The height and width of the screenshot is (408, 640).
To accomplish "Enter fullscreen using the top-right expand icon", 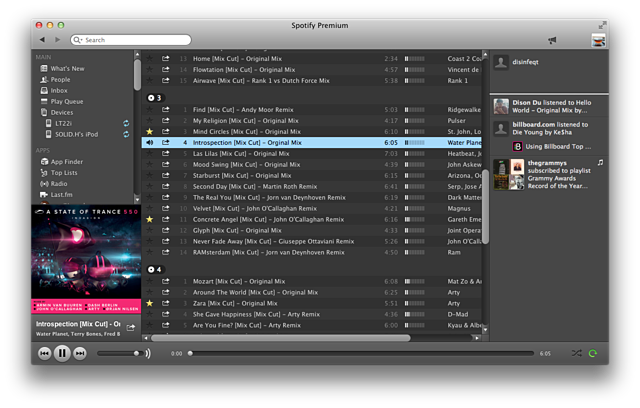I will pyautogui.click(x=602, y=25).
